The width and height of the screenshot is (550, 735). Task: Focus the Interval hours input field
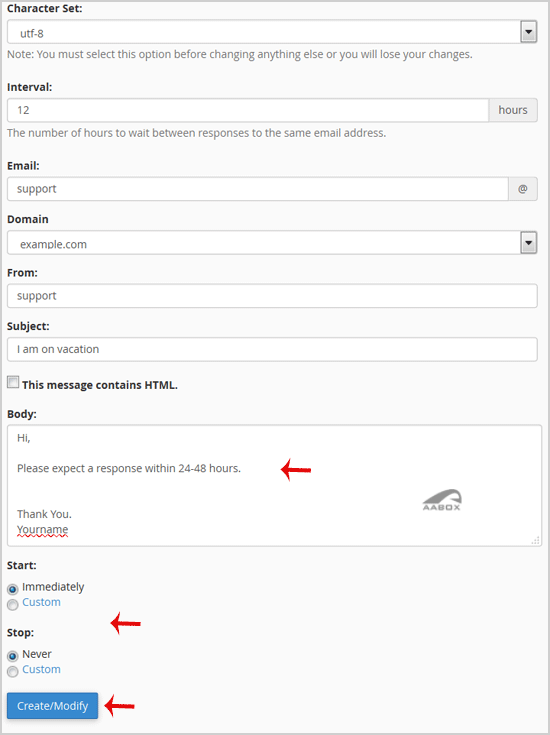pos(248,110)
